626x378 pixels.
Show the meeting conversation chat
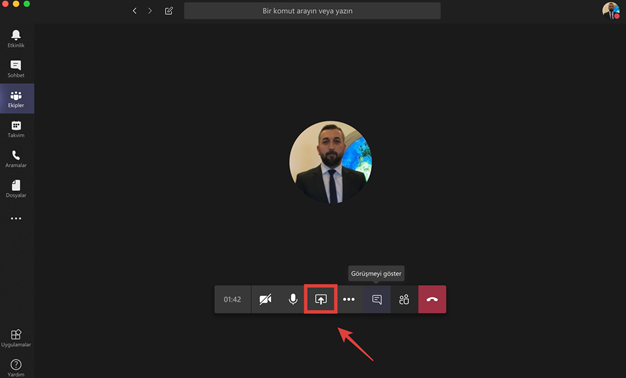[x=376, y=299]
